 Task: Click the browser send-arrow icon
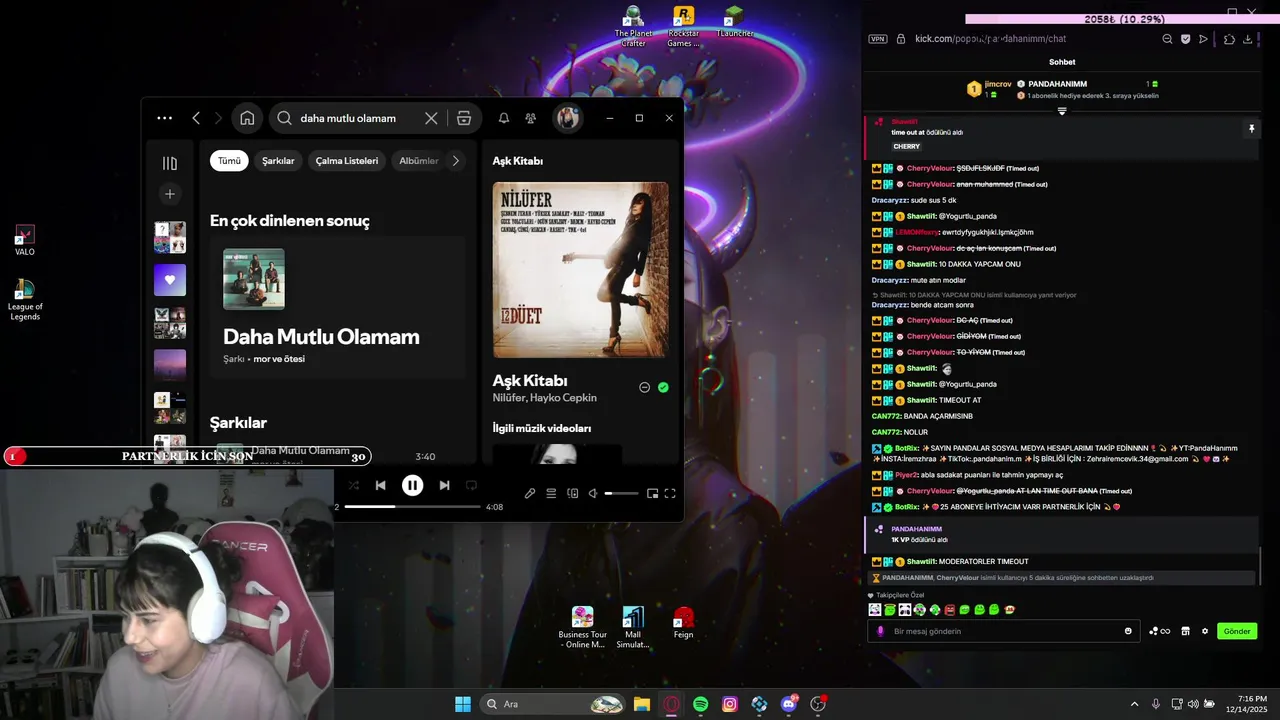coord(1203,39)
